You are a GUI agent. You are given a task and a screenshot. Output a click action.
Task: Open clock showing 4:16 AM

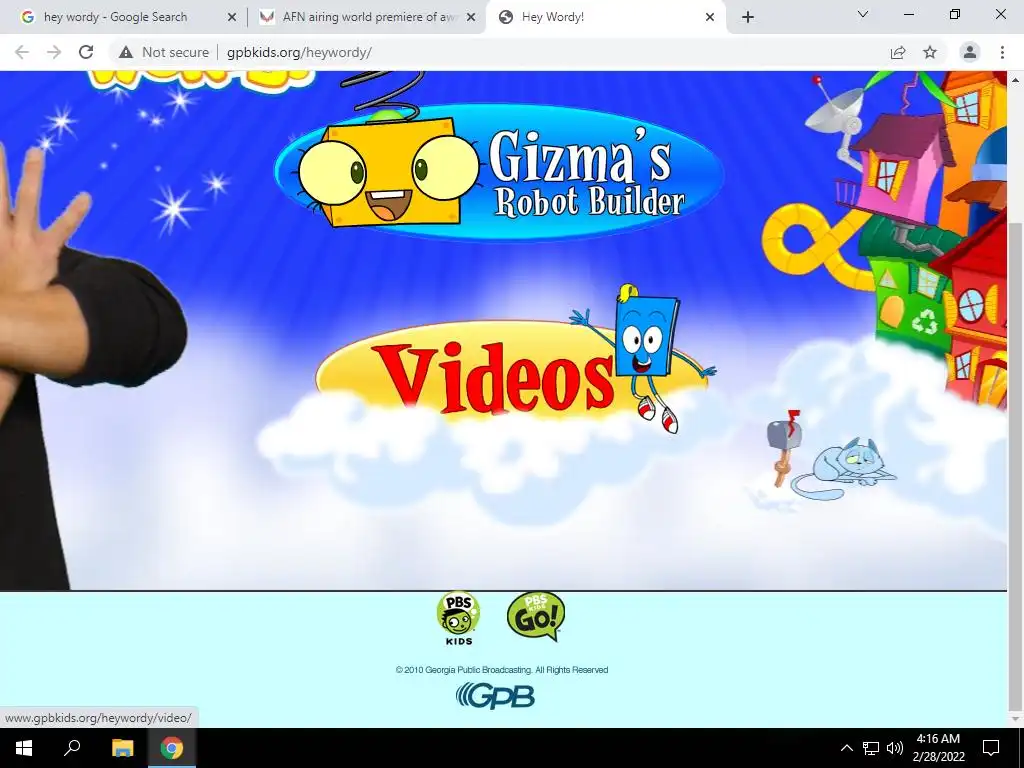click(x=938, y=748)
